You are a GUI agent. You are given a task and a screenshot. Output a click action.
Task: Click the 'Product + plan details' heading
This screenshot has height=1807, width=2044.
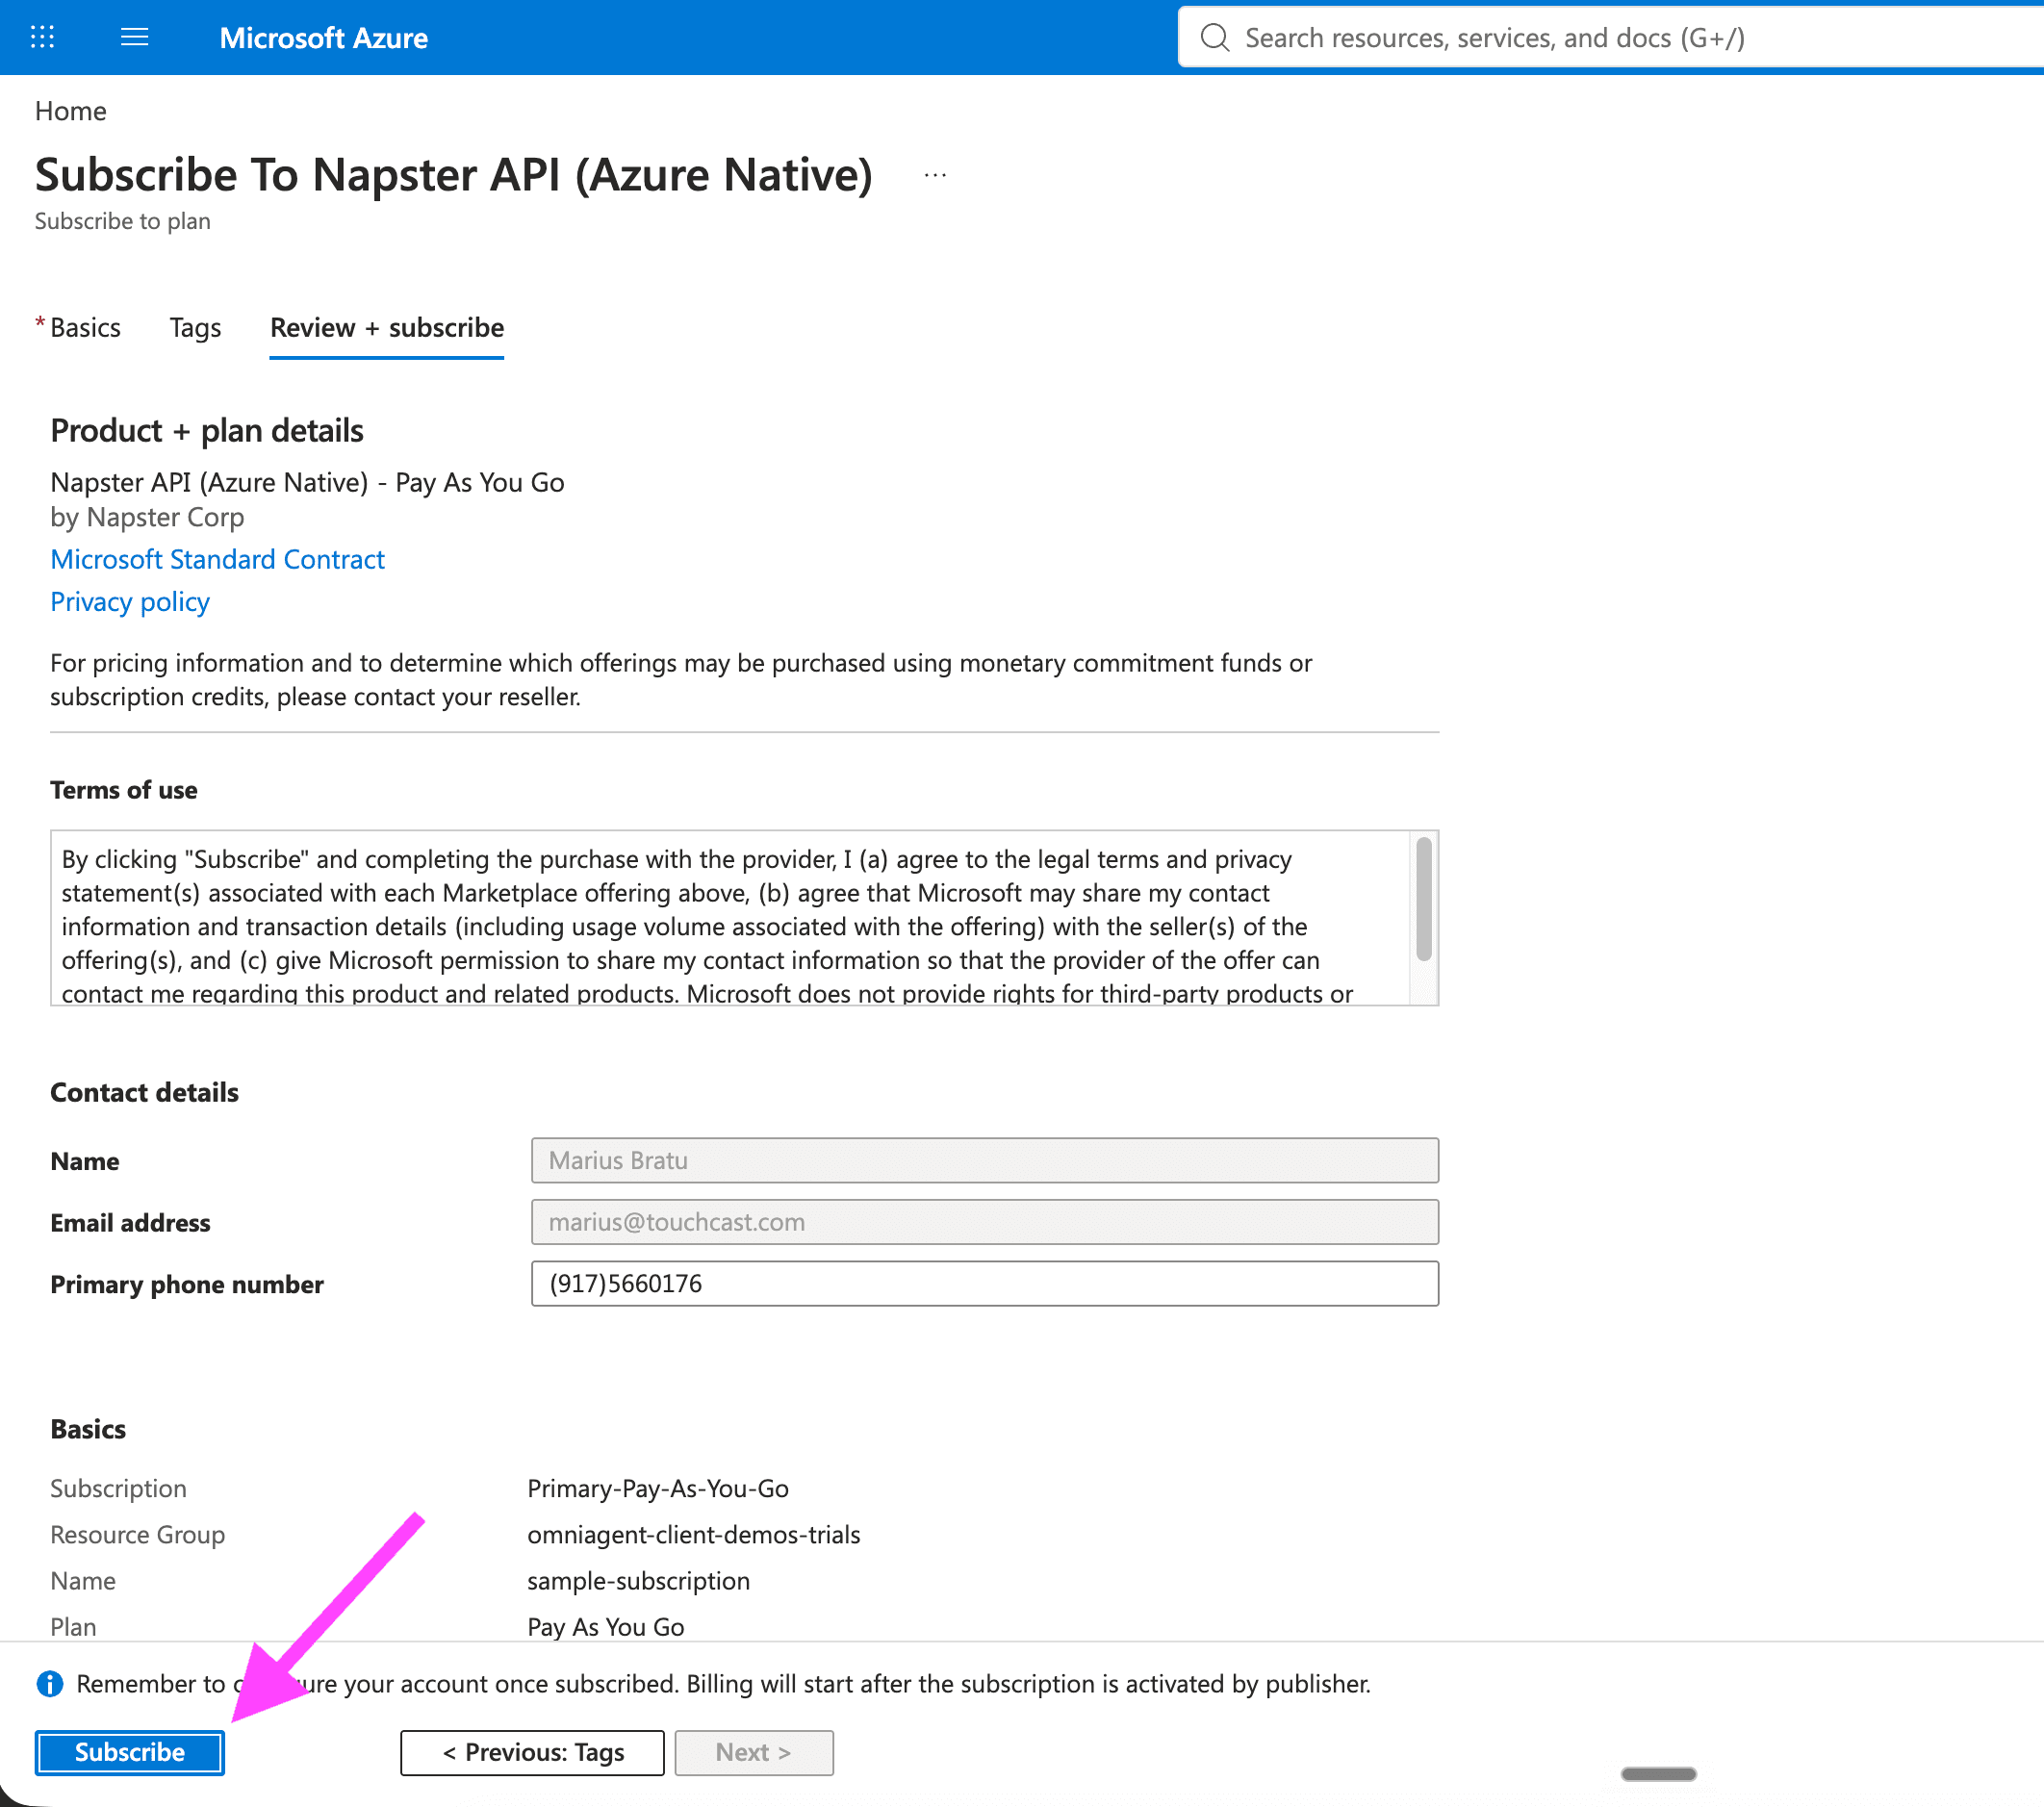pyautogui.click(x=207, y=431)
